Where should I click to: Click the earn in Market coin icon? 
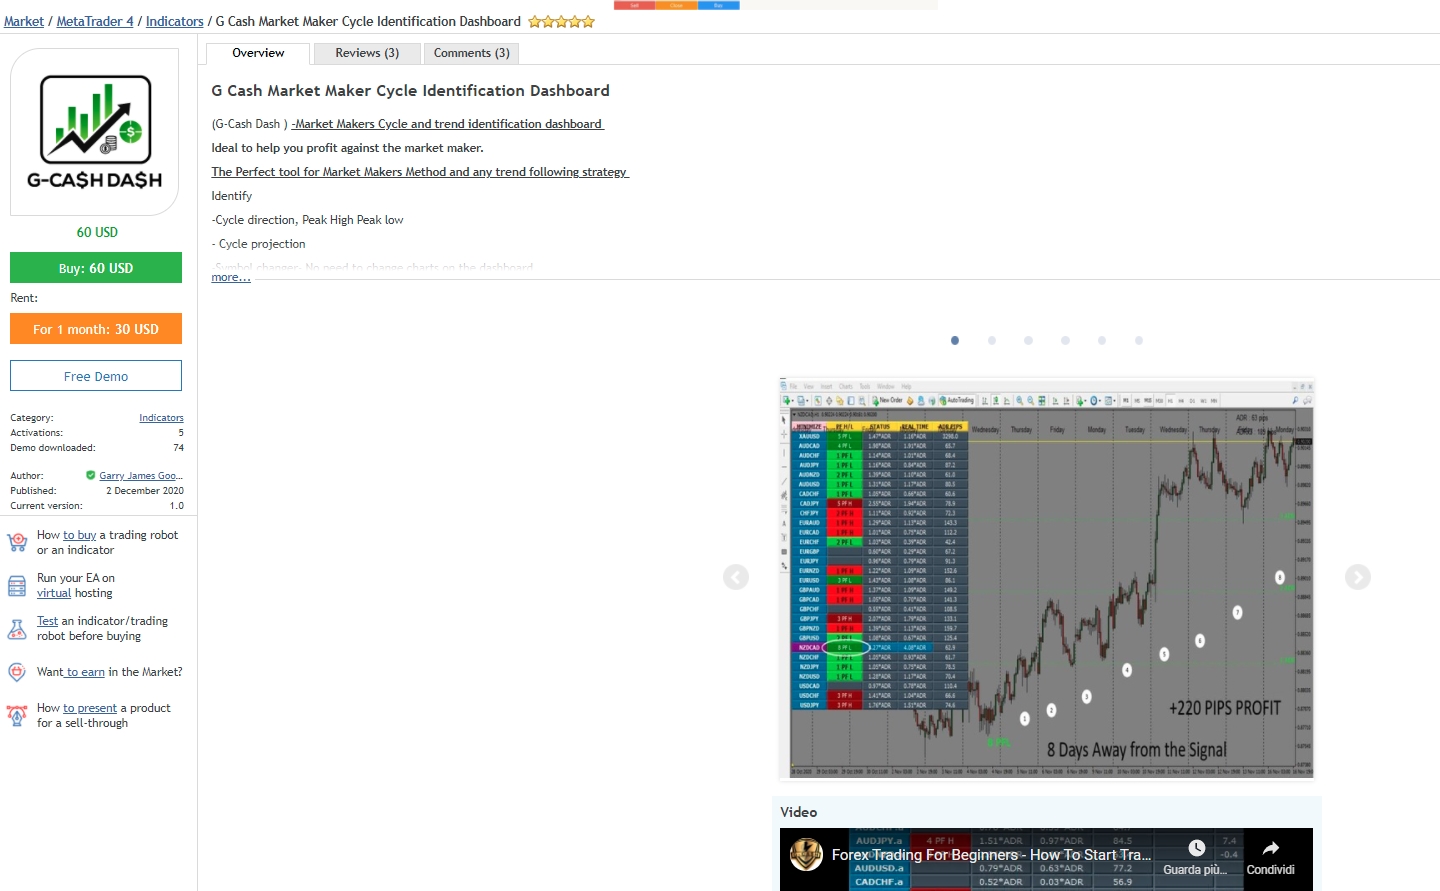point(17,672)
